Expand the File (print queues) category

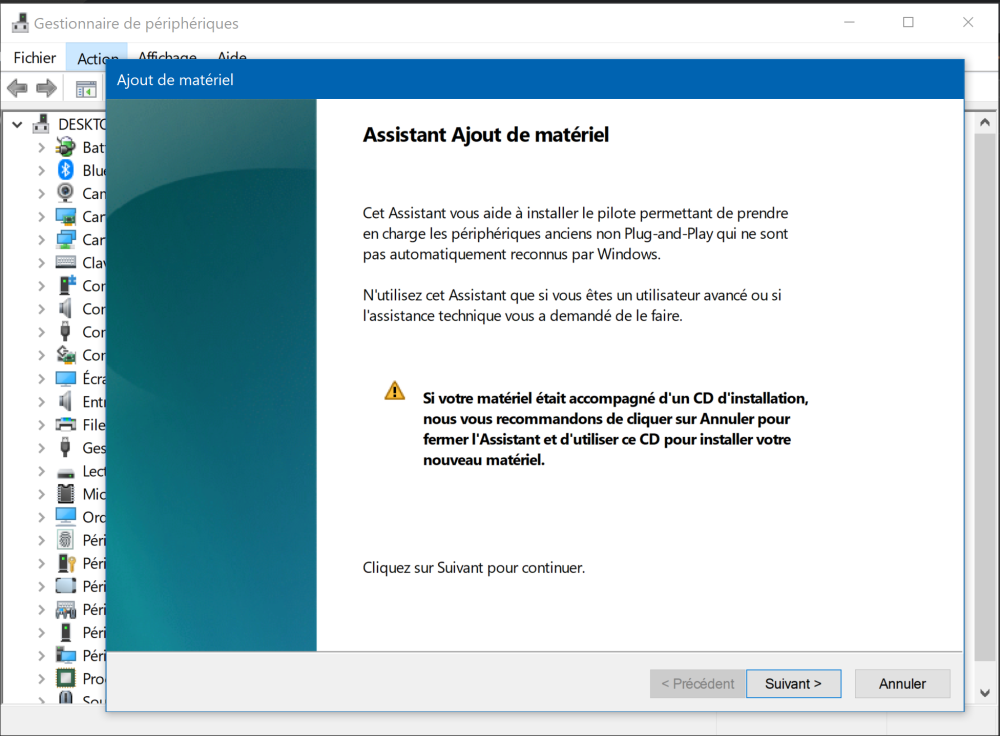(x=41, y=425)
